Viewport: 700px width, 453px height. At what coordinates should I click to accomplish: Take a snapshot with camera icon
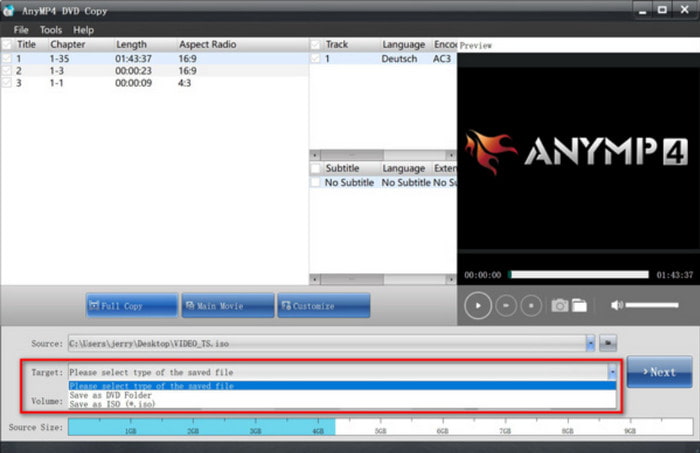pos(559,306)
